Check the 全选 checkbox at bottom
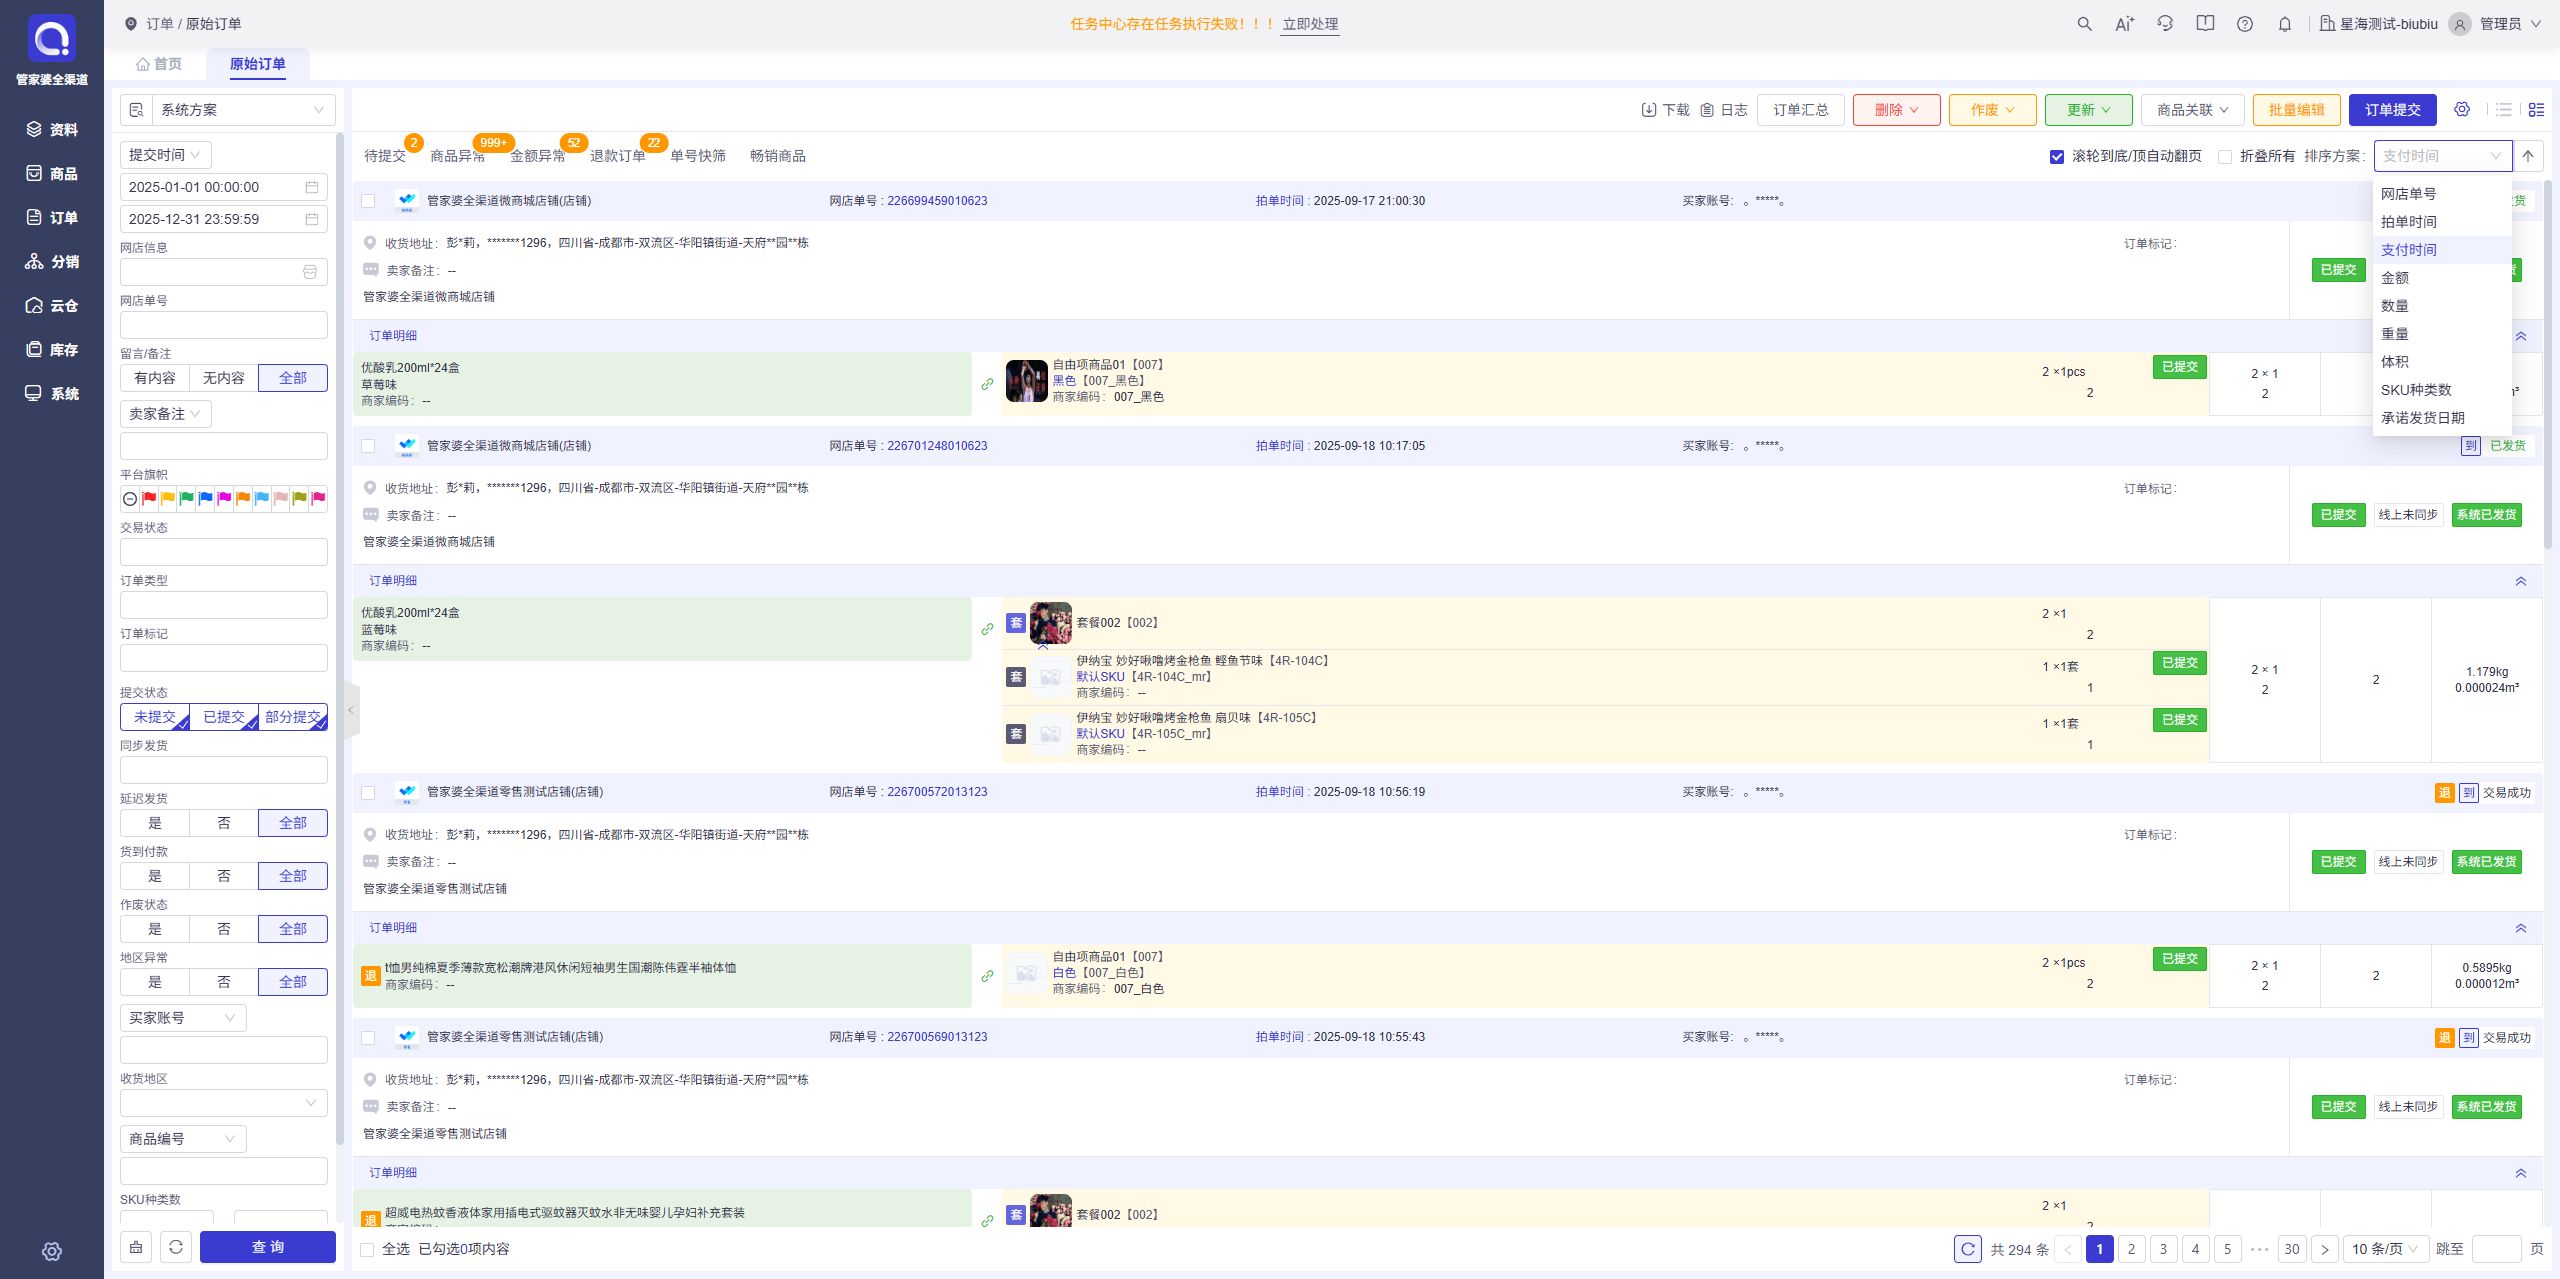The height and width of the screenshot is (1279, 2560). (x=367, y=1249)
